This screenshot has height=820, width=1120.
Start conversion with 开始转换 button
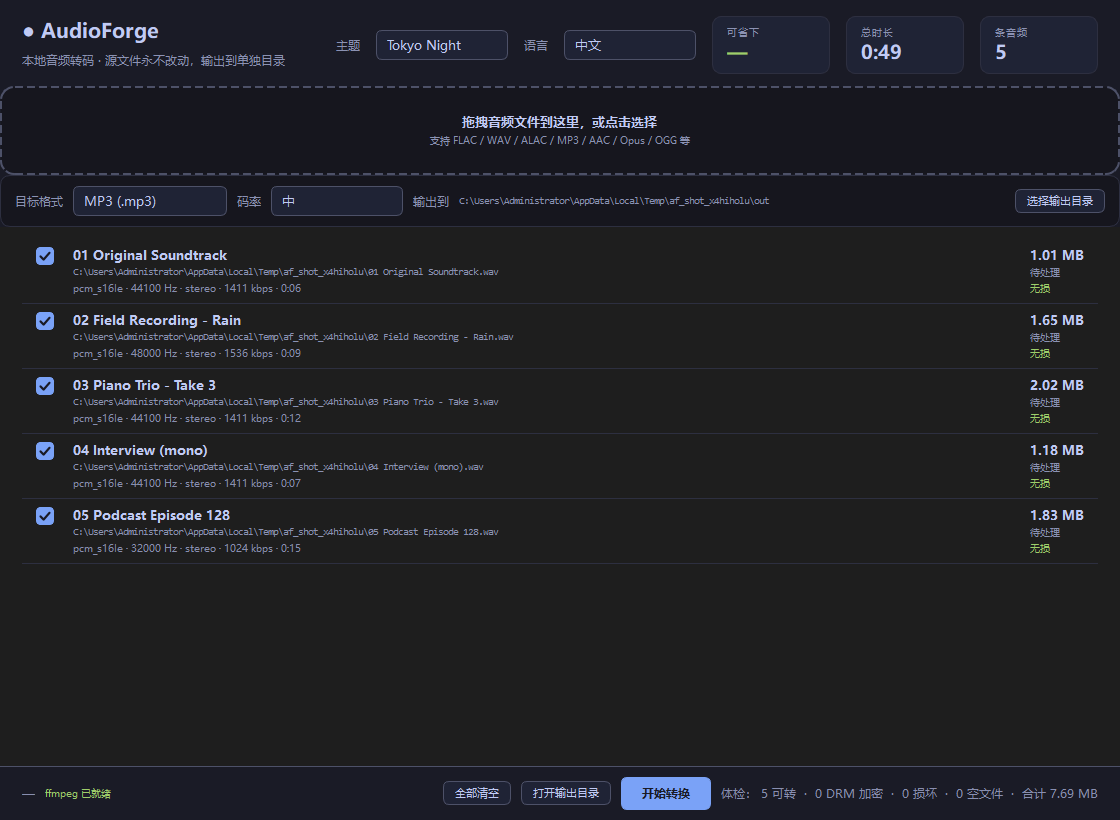(x=666, y=793)
